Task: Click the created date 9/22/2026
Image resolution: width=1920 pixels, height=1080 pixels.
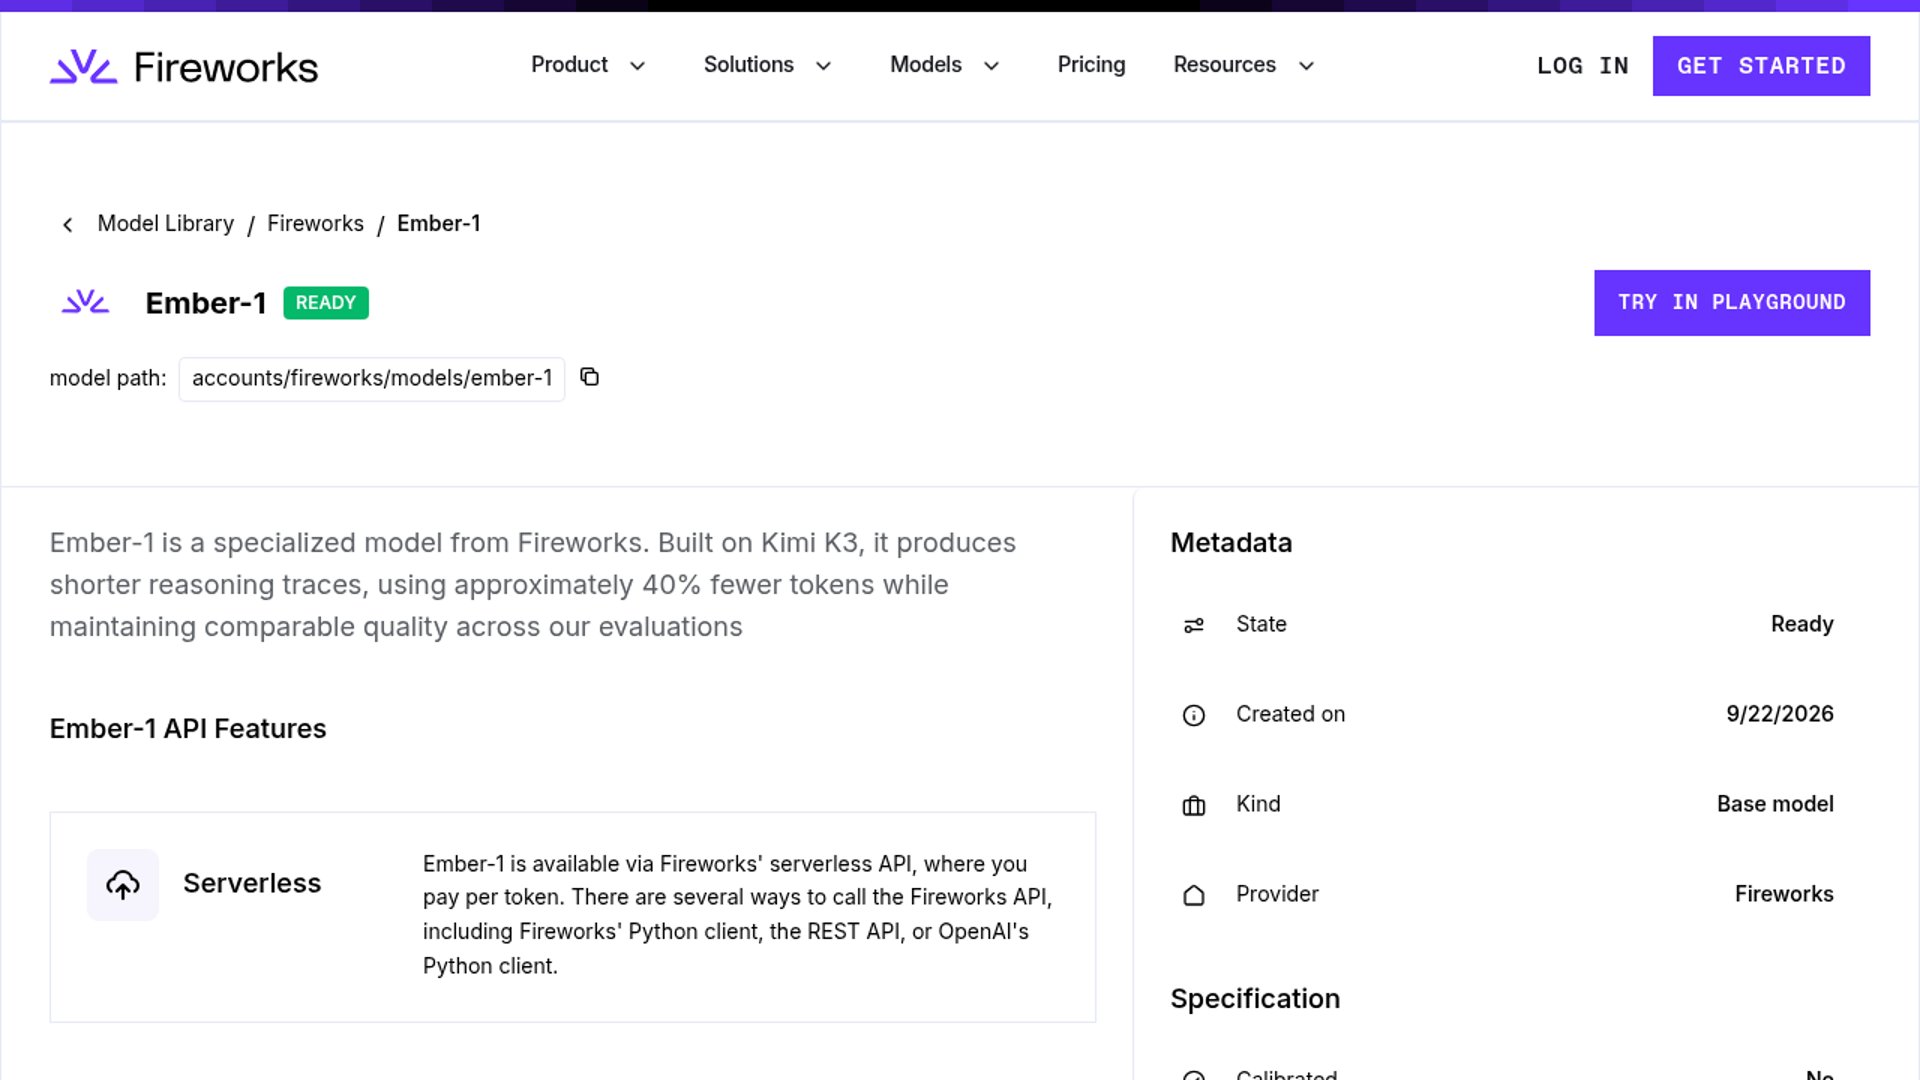Action: coord(1780,714)
